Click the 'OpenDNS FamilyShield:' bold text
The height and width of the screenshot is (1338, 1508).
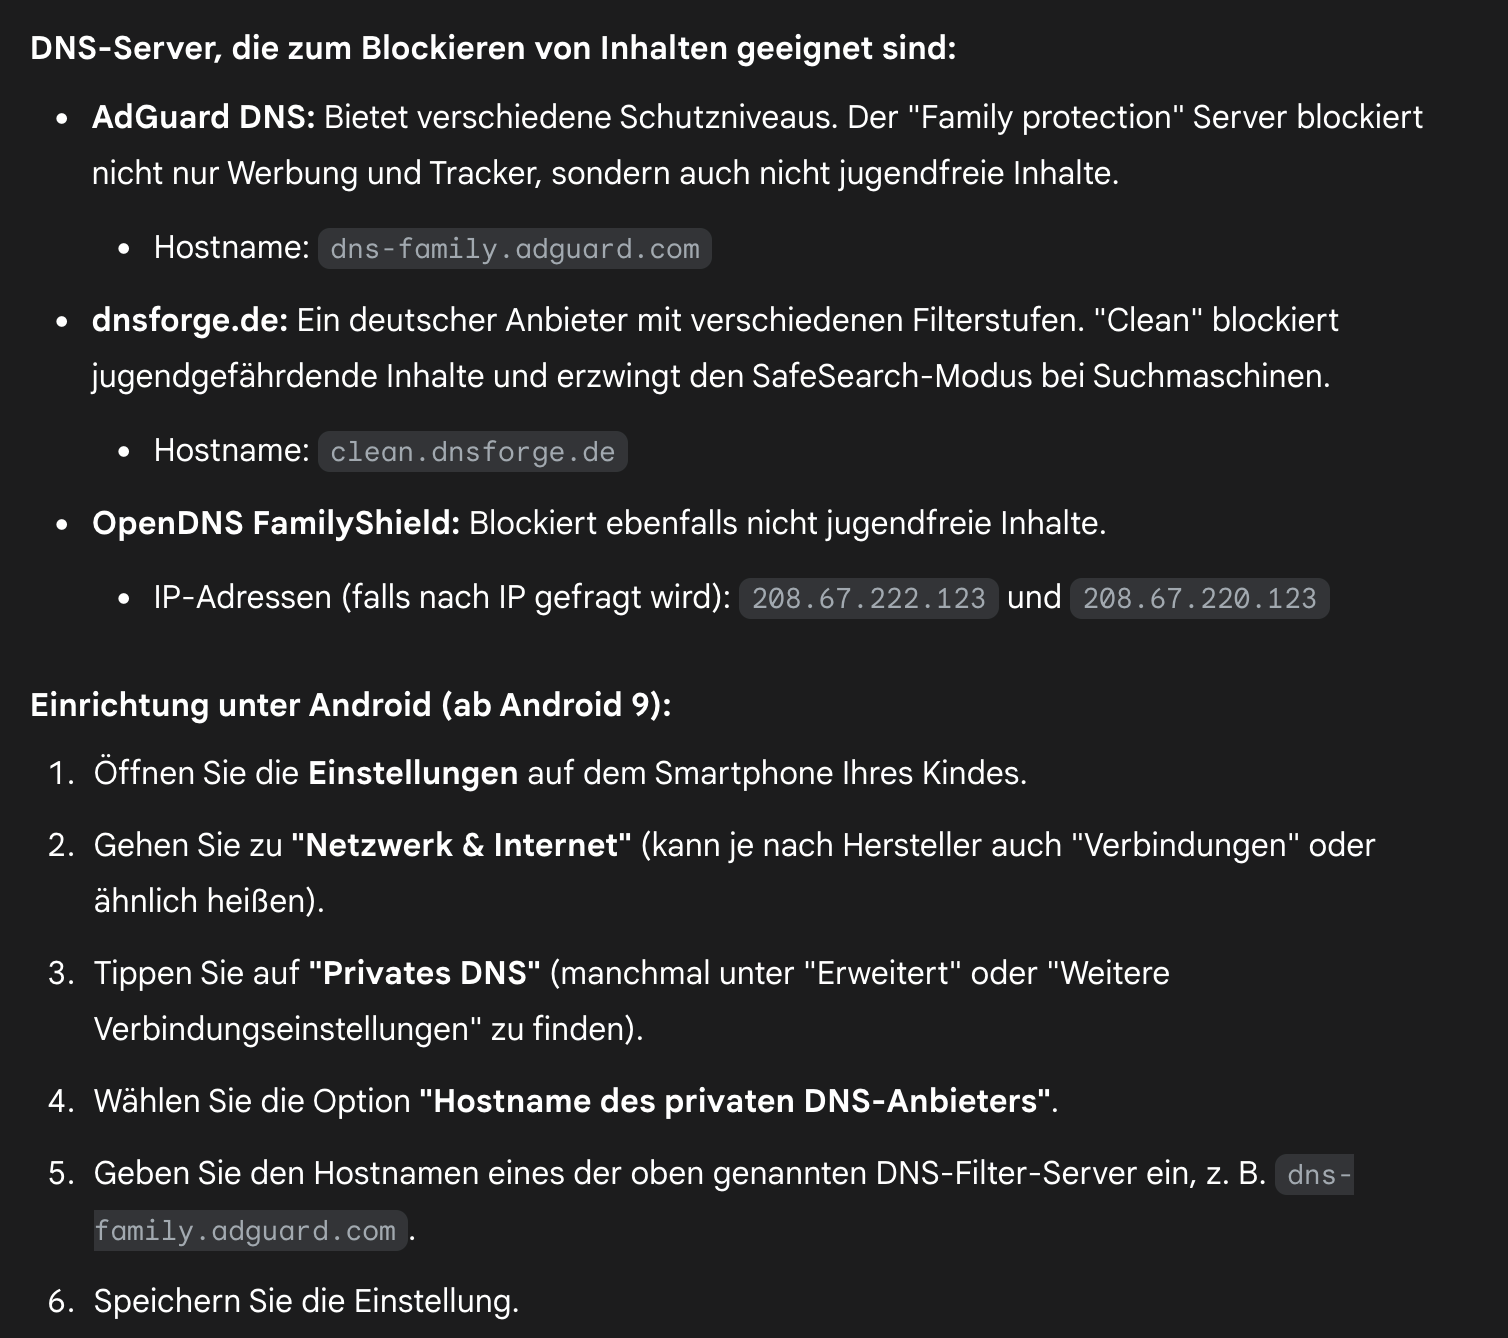coord(276,523)
